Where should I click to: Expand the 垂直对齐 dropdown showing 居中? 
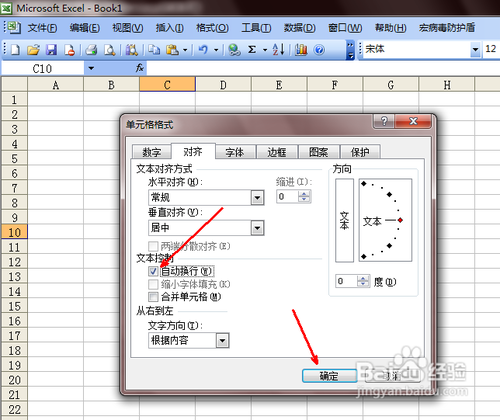pyautogui.click(x=257, y=228)
